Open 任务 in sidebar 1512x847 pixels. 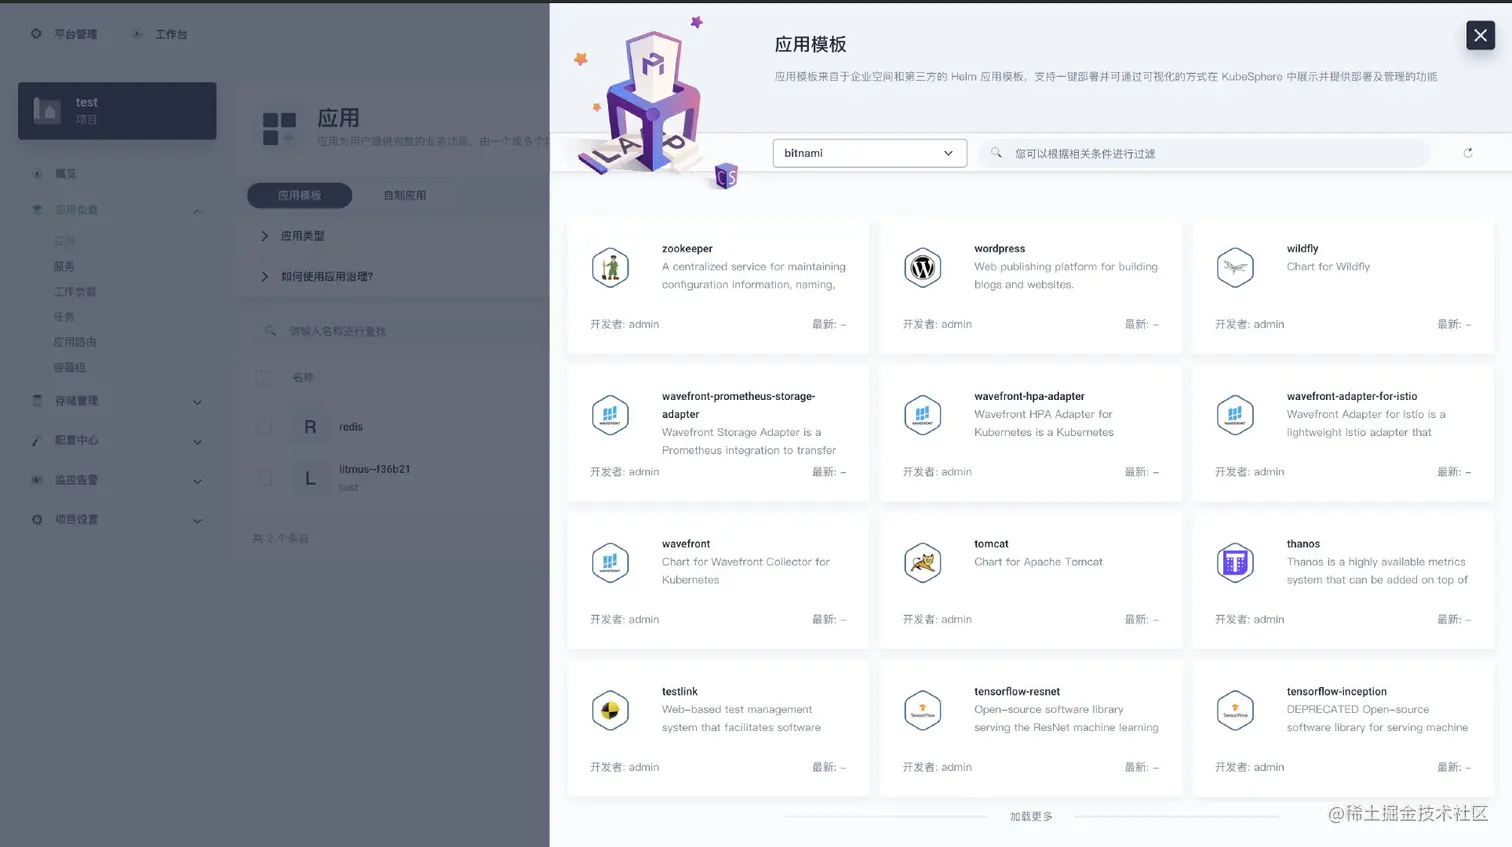point(64,317)
